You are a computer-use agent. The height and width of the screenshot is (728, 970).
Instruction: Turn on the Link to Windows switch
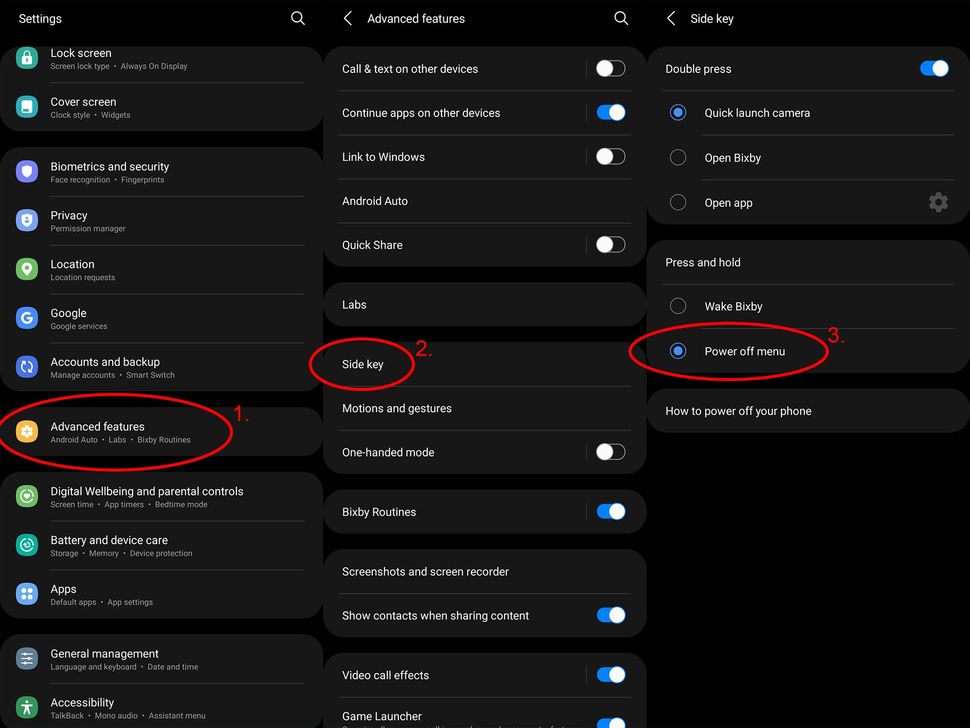(x=610, y=157)
